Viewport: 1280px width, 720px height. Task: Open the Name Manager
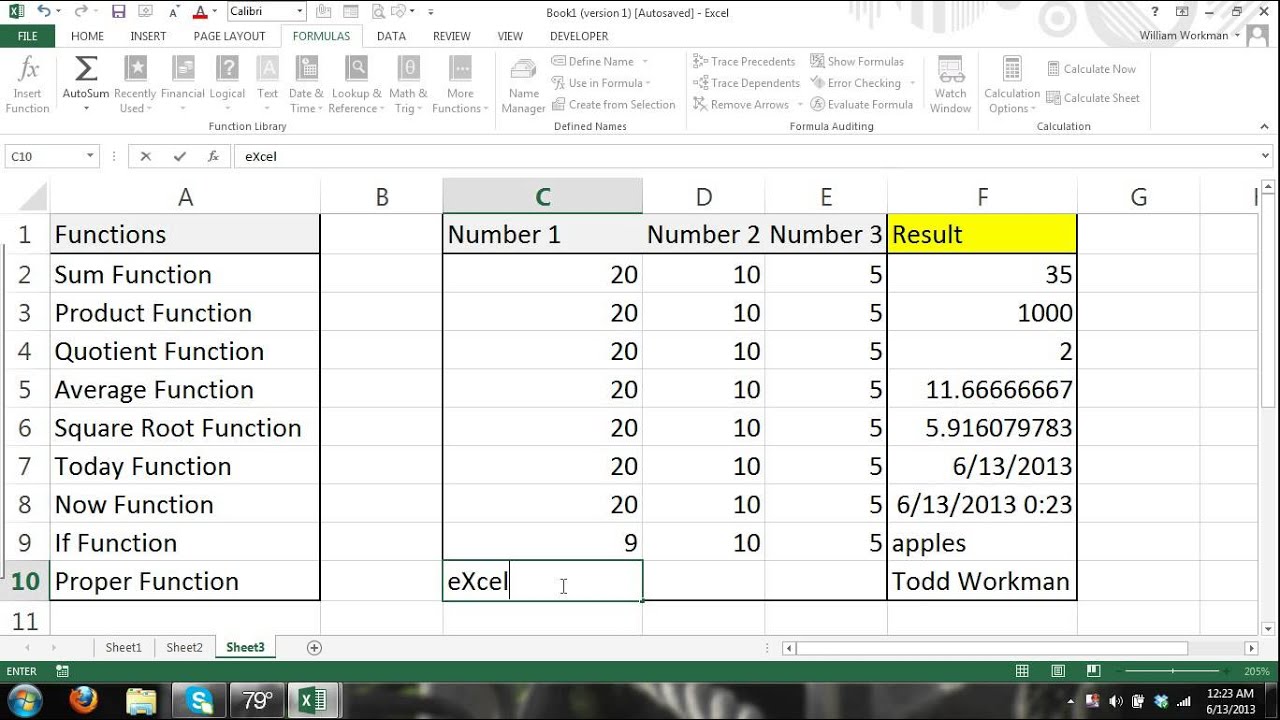coord(523,85)
